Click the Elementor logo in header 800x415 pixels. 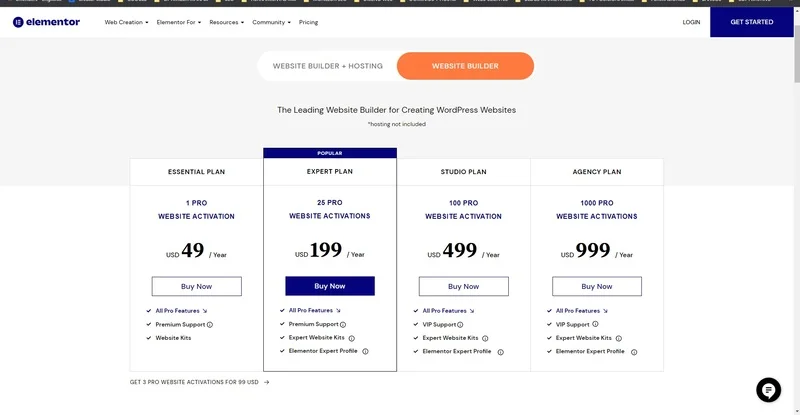coord(46,21)
